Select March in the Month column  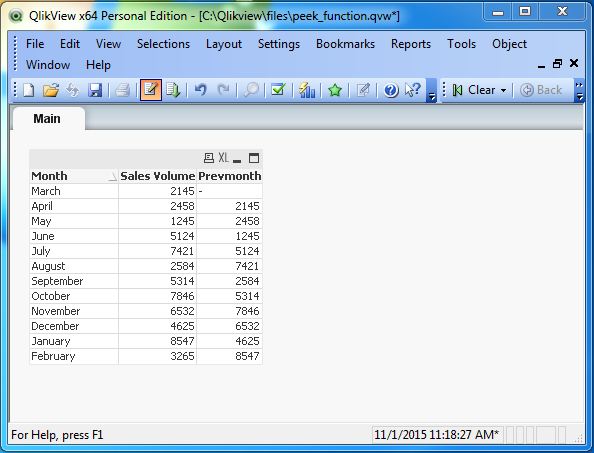coord(74,191)
